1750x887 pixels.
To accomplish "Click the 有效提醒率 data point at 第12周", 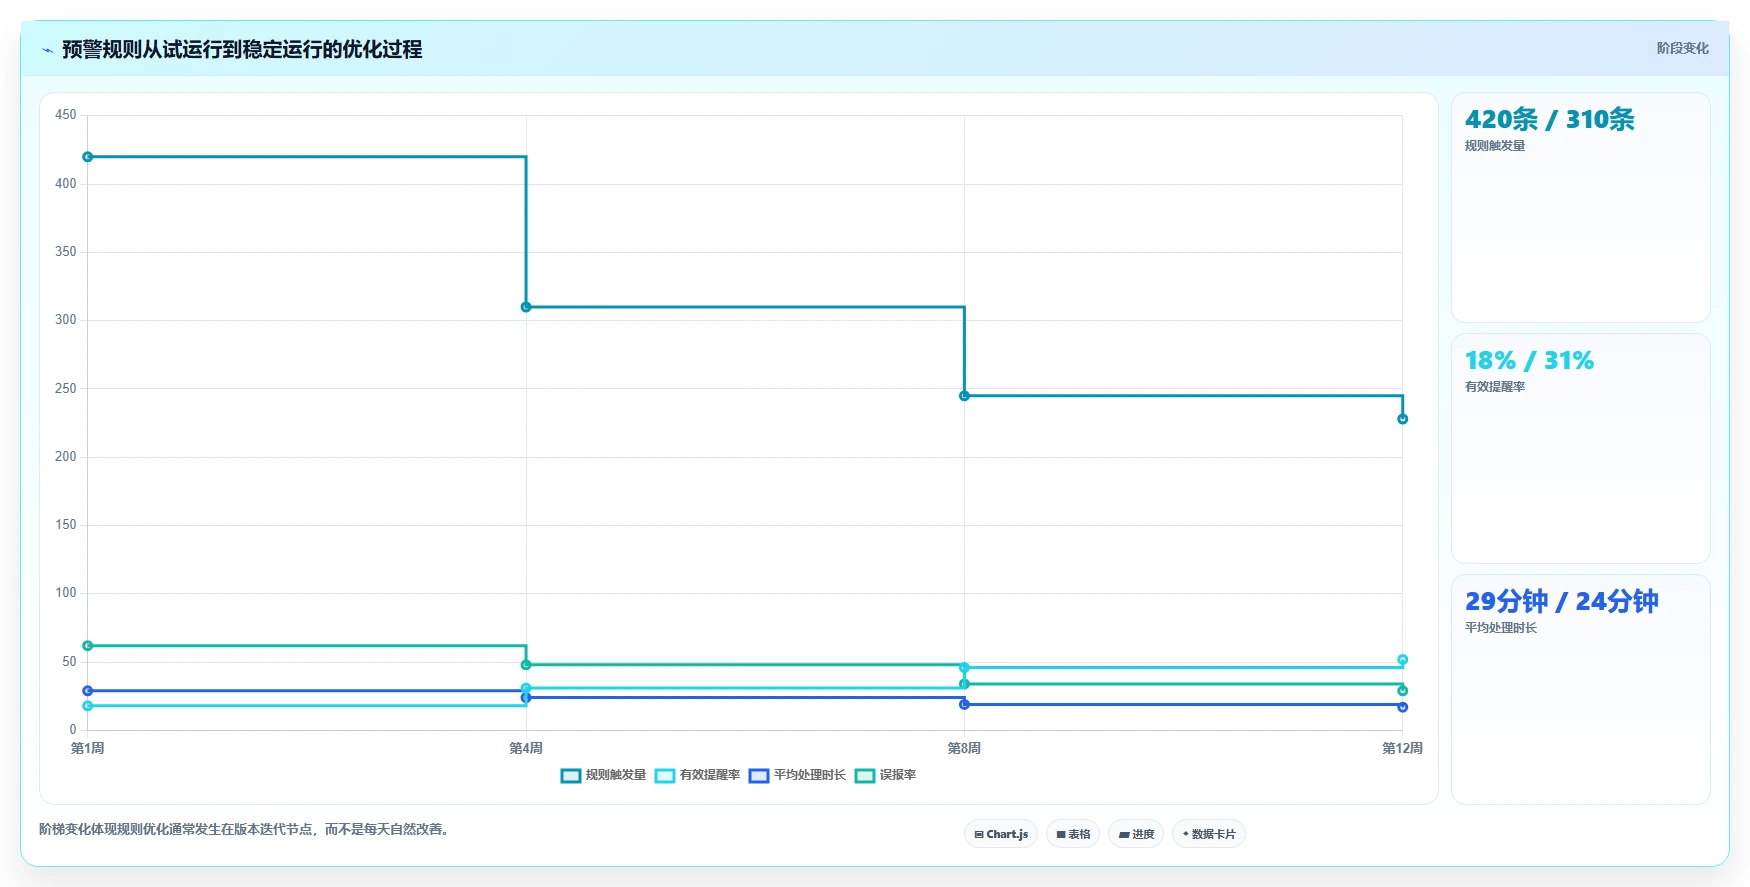I will pyautogui.click(x=1402, y=660).
